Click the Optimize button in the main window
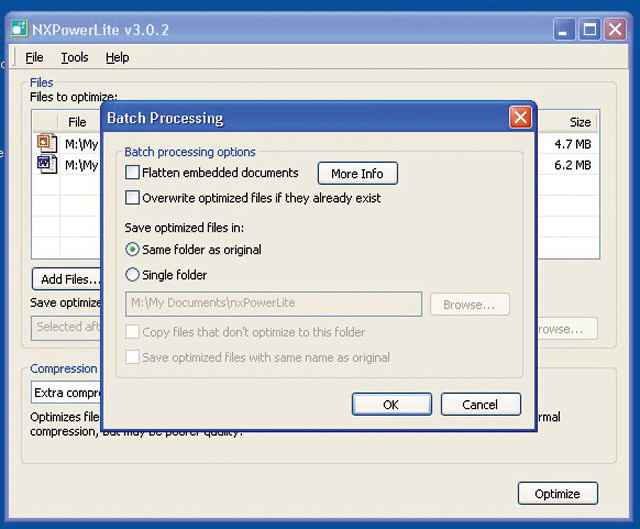Screen dimensions: 640x529 (558, 493)
